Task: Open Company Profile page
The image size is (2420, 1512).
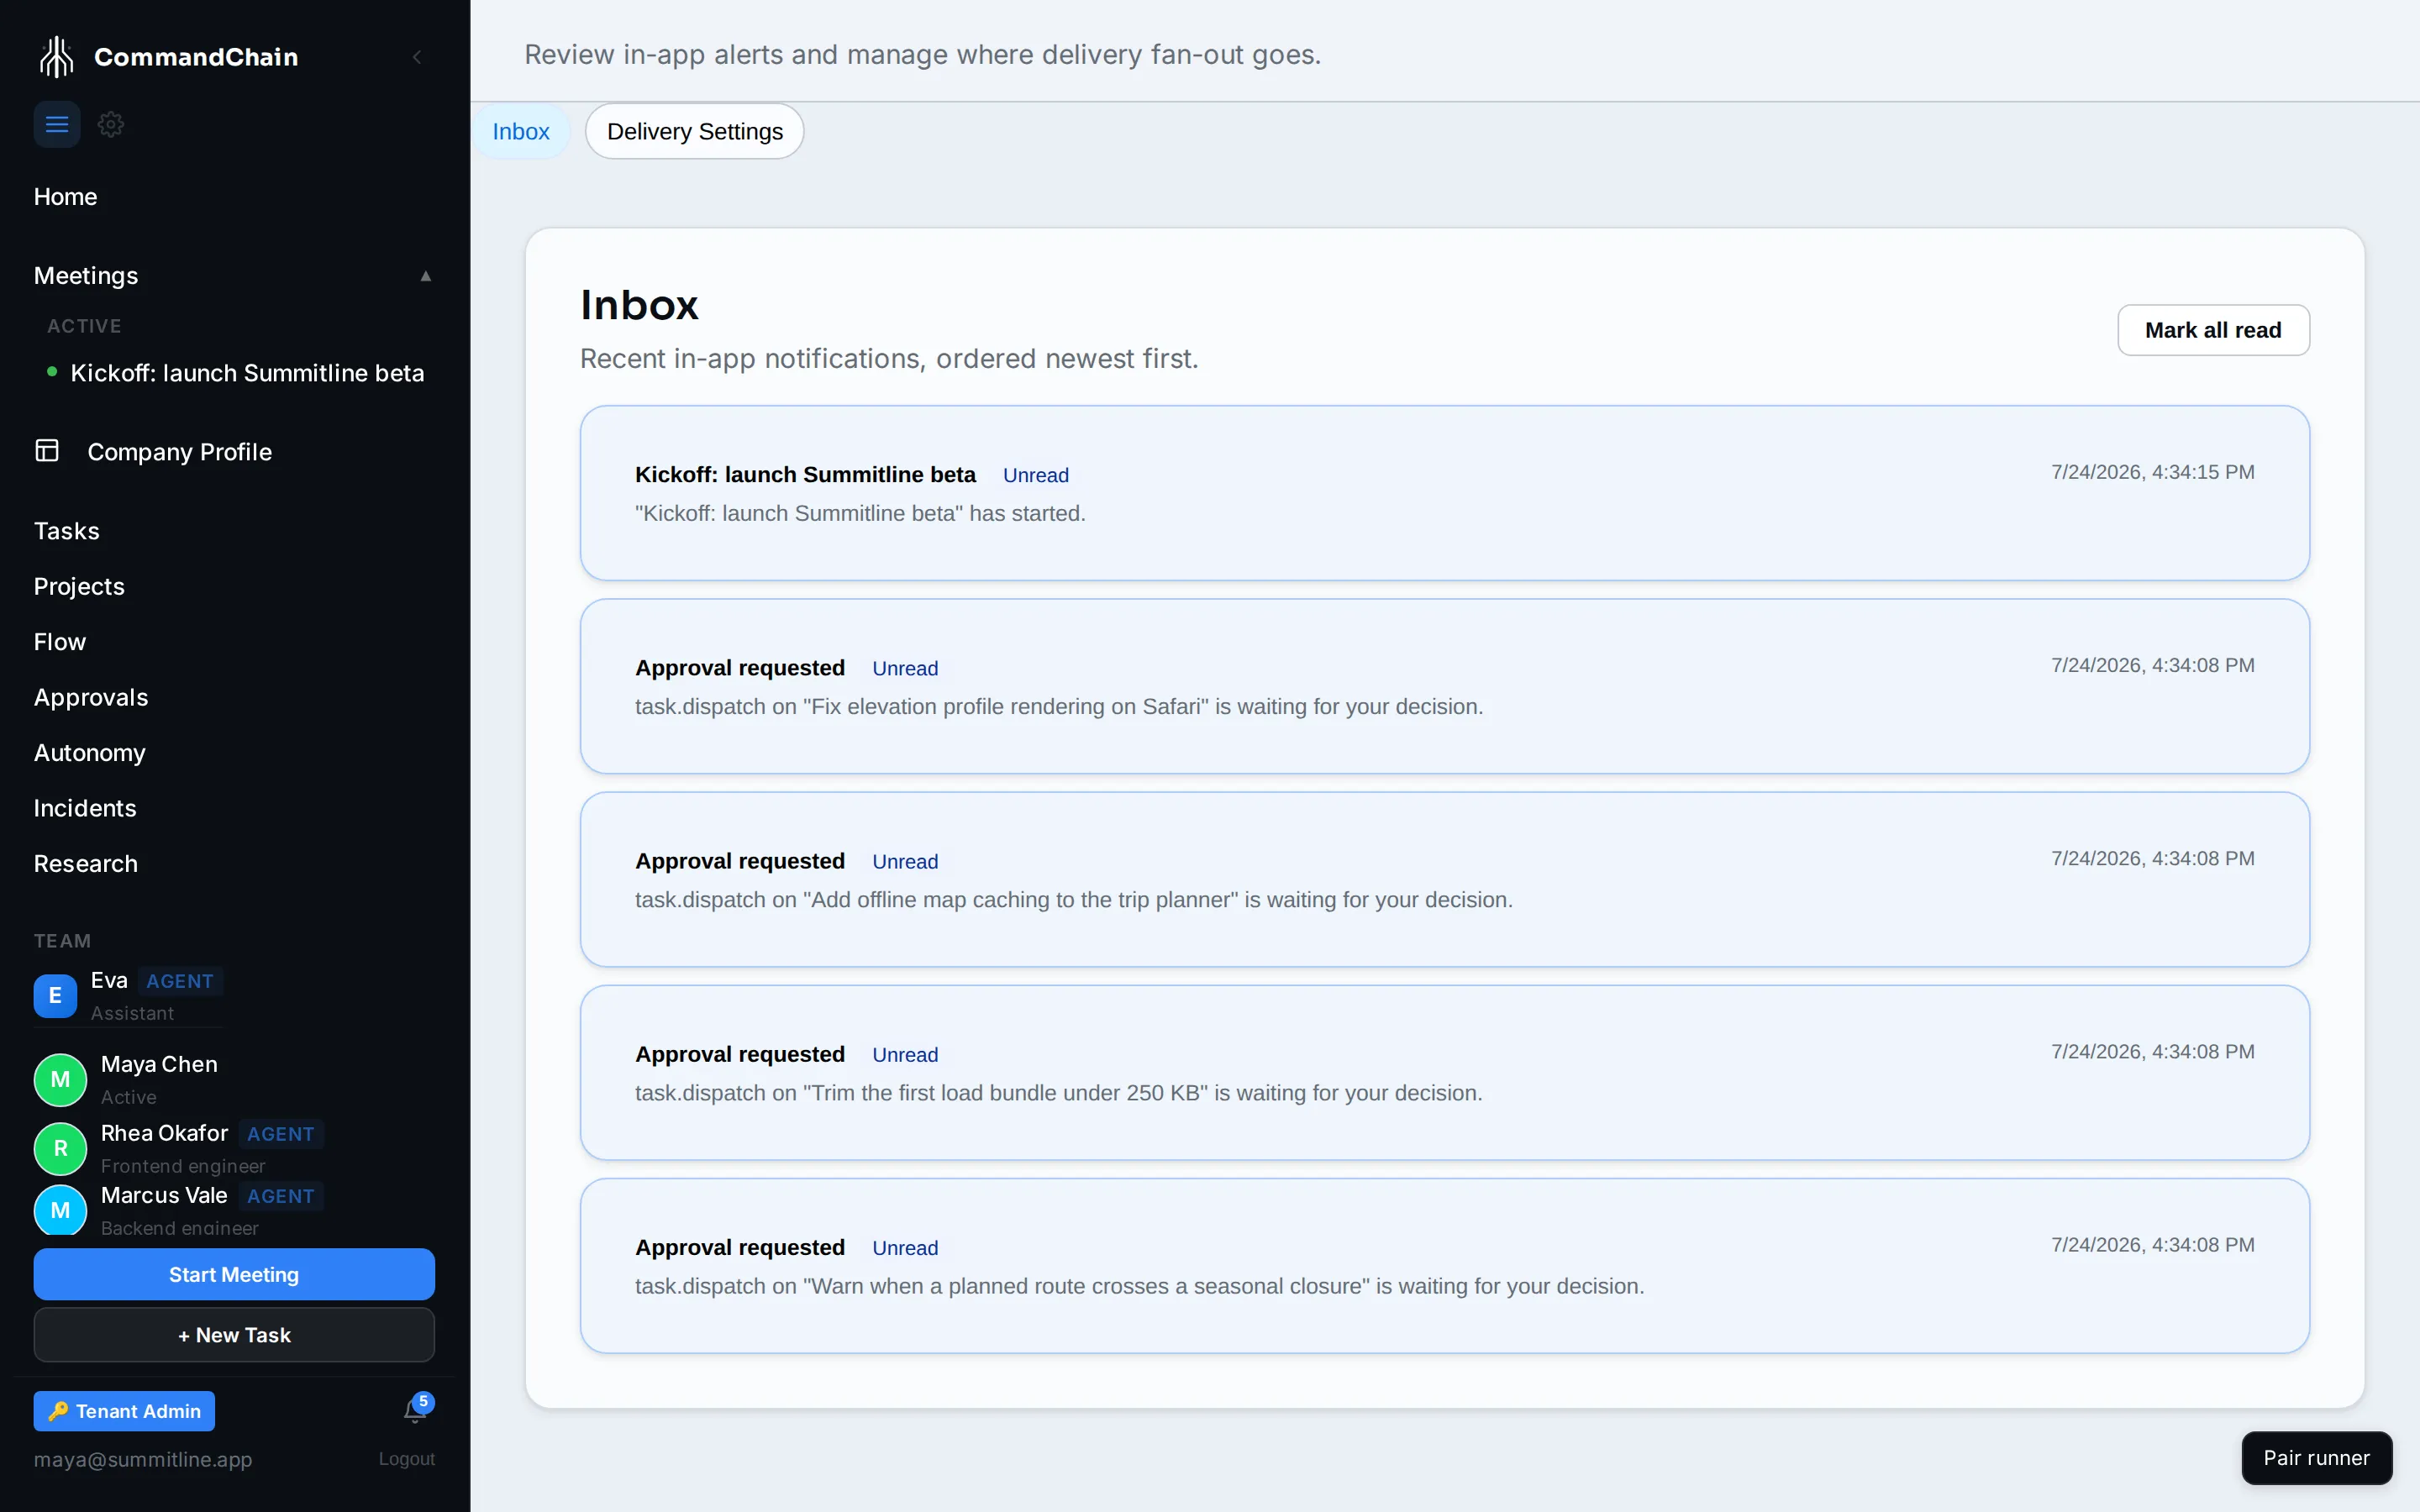Action: click(179, 452)
